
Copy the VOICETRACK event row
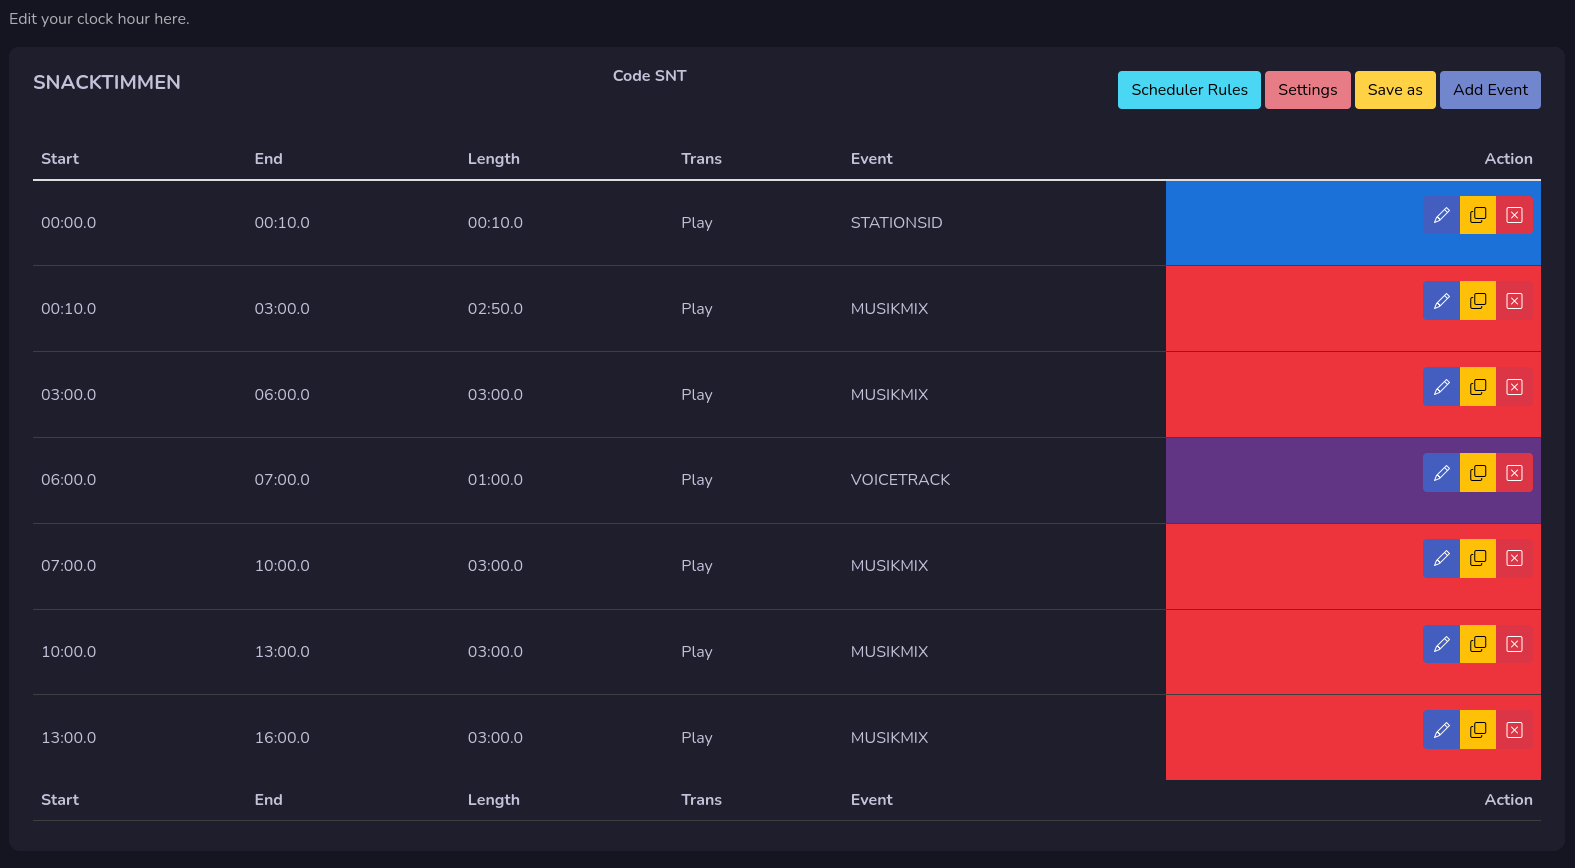coord(1478,473)
